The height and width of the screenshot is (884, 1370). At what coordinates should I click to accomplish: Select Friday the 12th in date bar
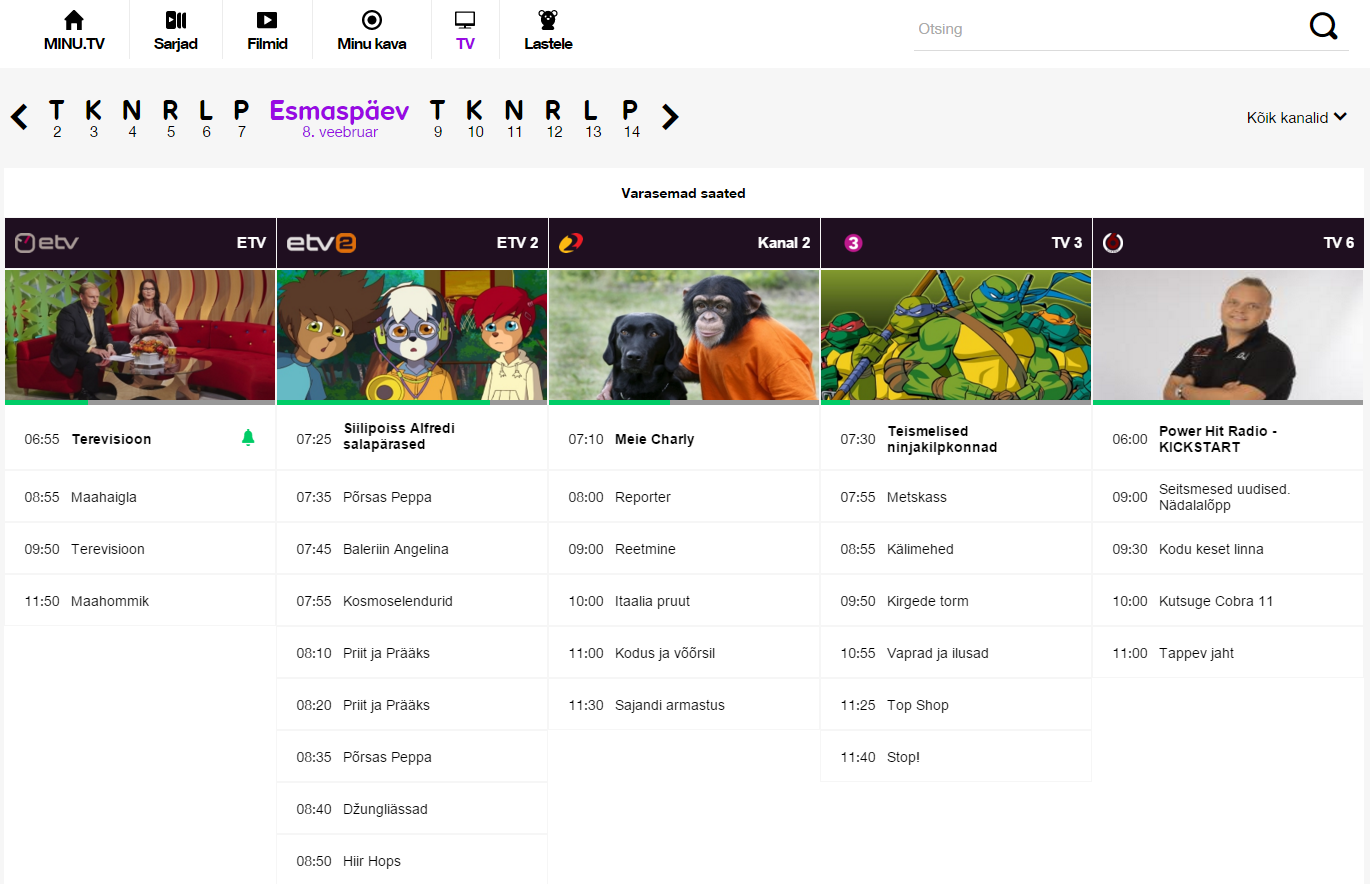[553, 118]
